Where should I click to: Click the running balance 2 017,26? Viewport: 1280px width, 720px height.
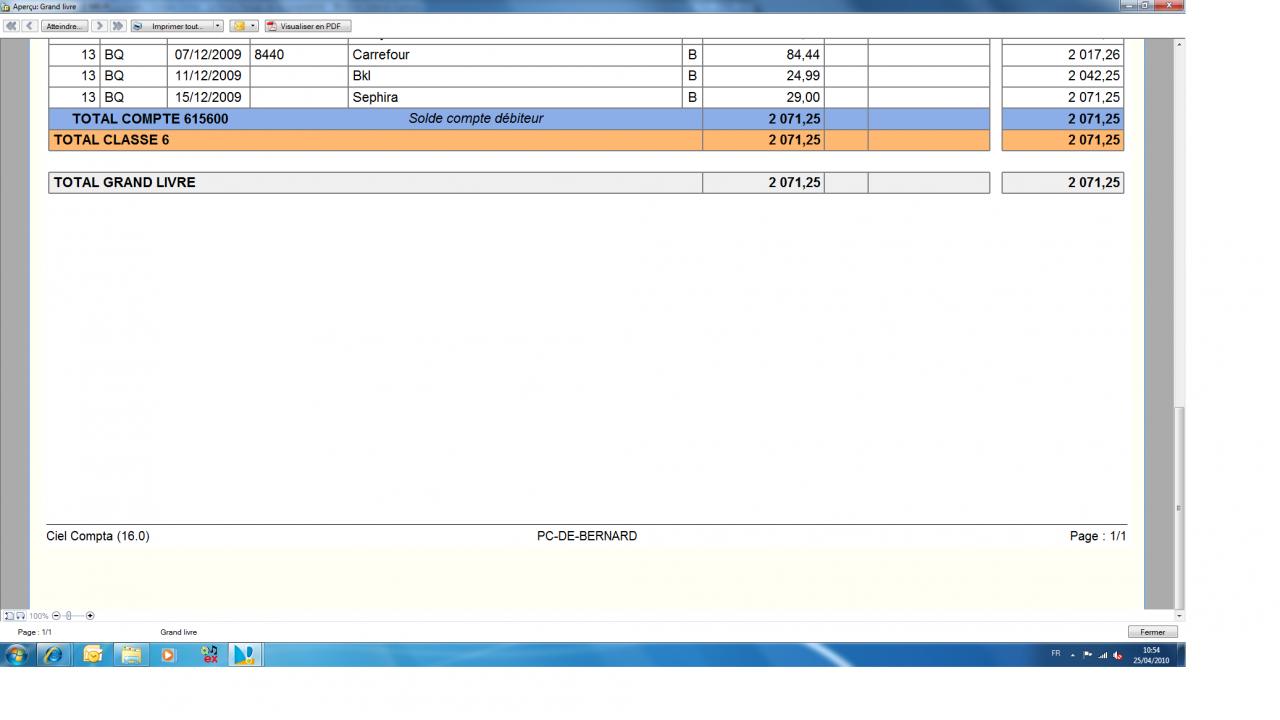1094,55
